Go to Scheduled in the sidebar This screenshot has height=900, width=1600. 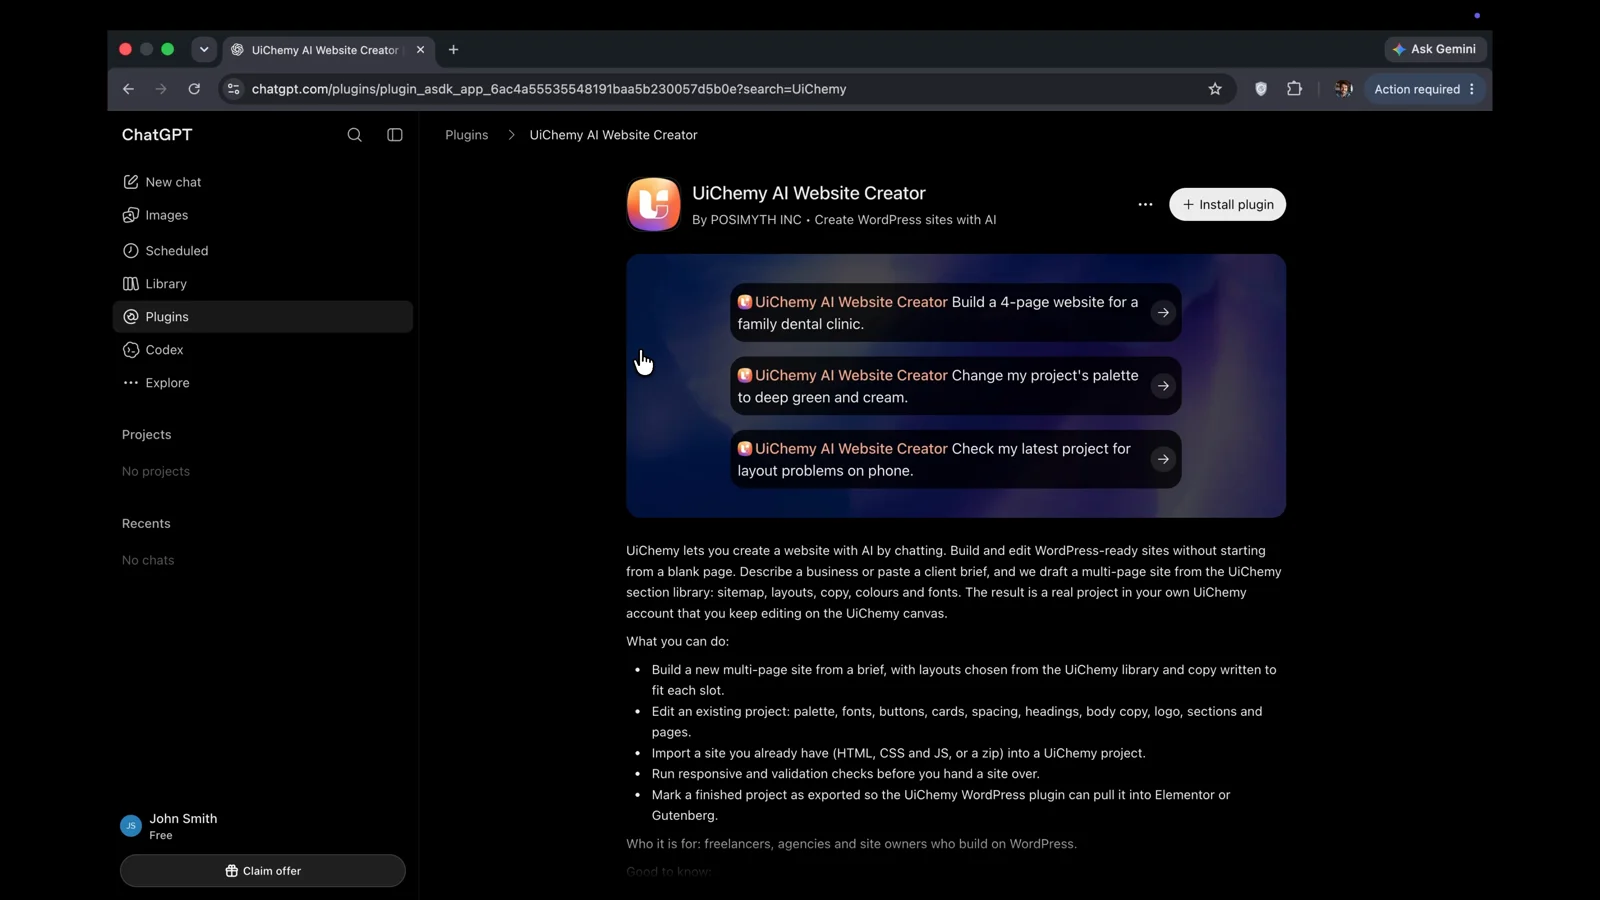tap(262, 251)
